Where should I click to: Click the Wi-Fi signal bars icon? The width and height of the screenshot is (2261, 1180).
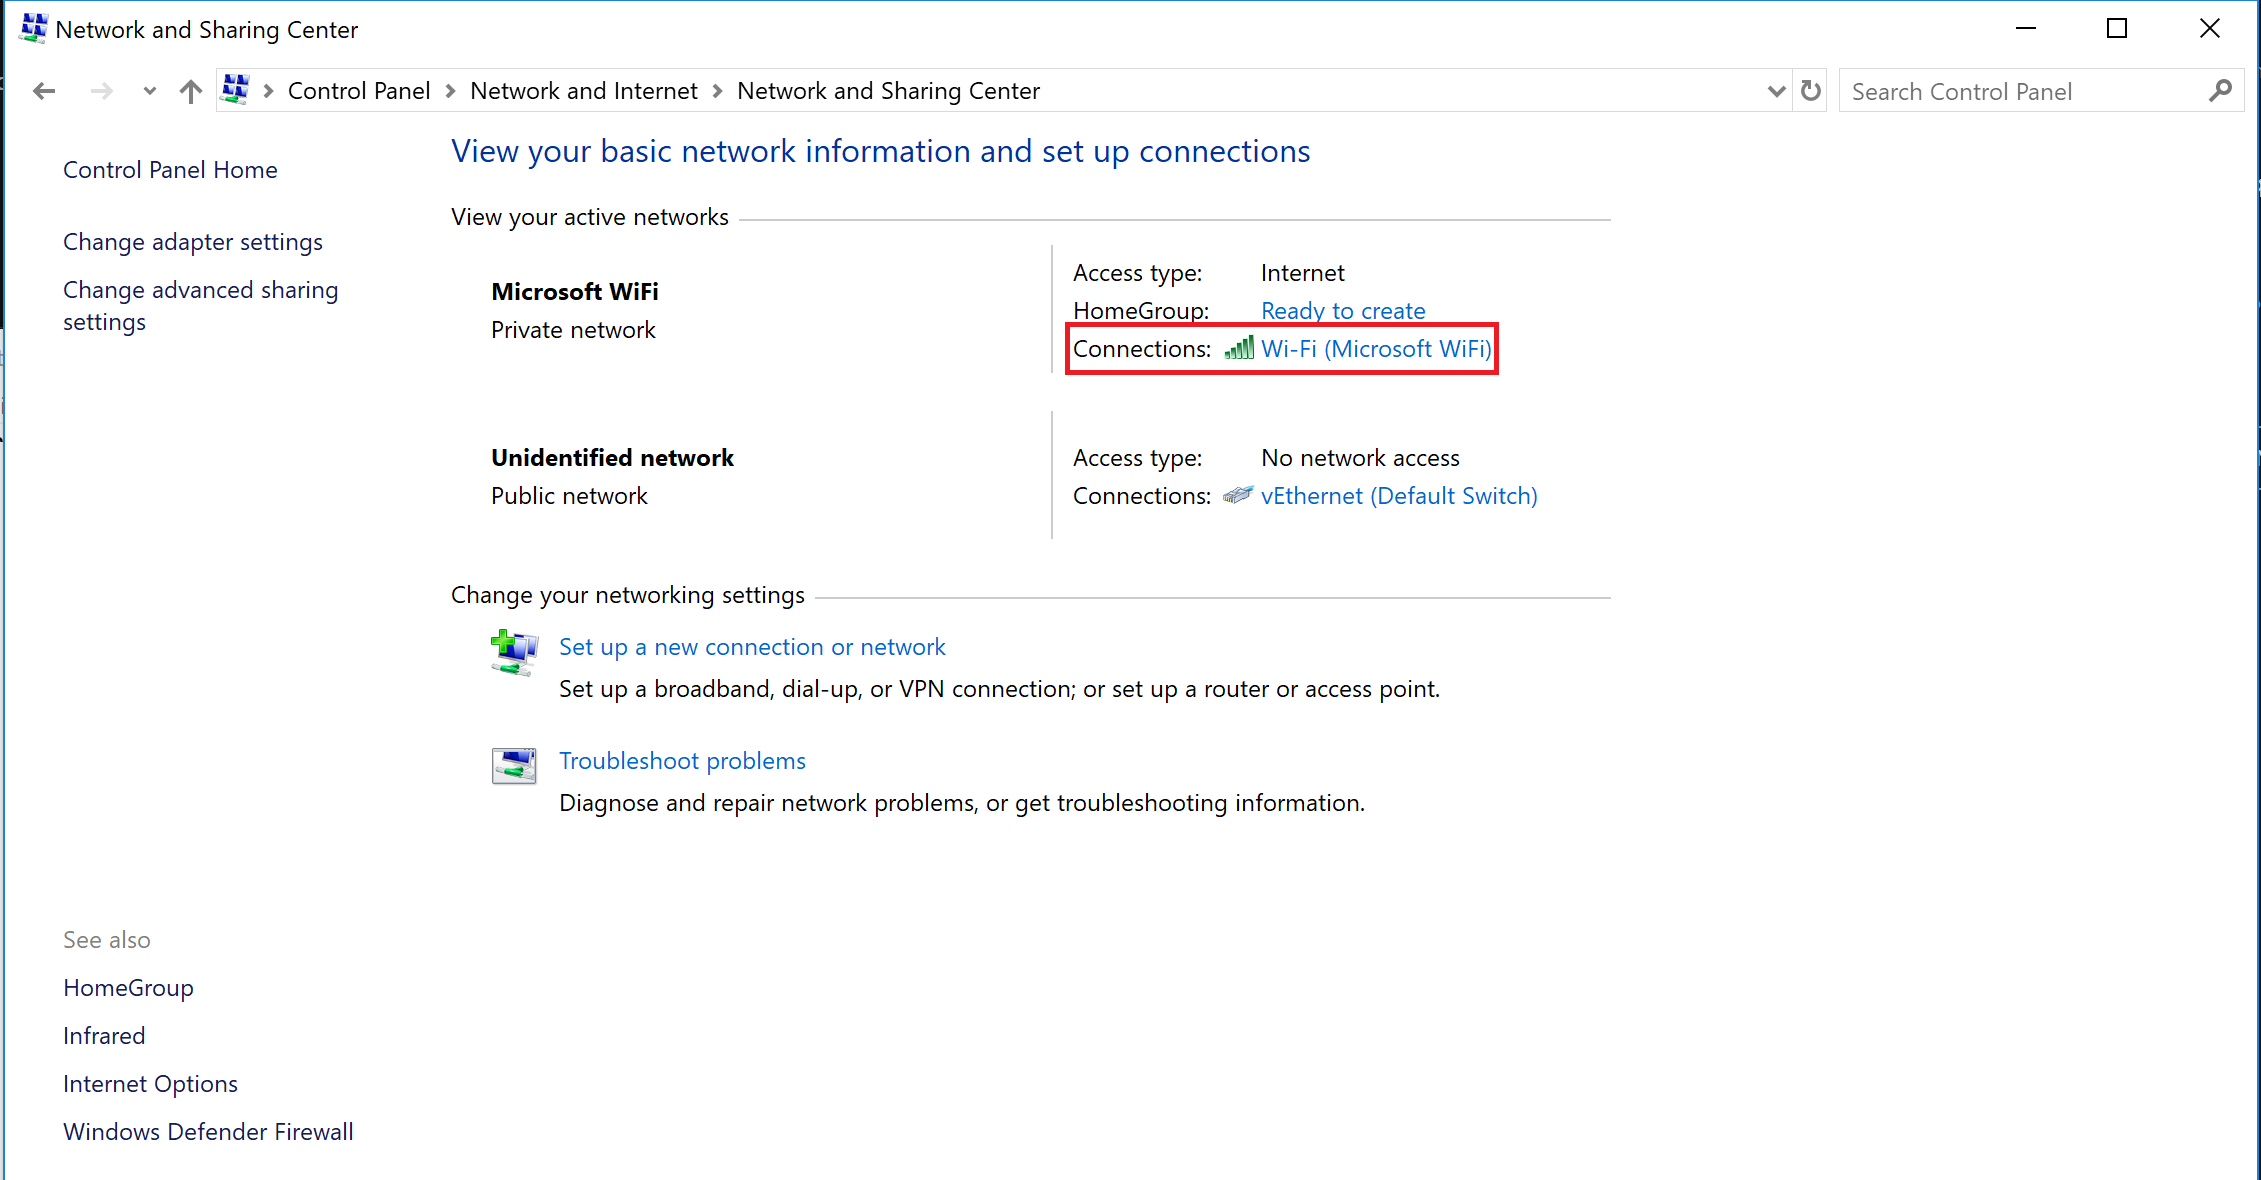(x=1239, y=349)
